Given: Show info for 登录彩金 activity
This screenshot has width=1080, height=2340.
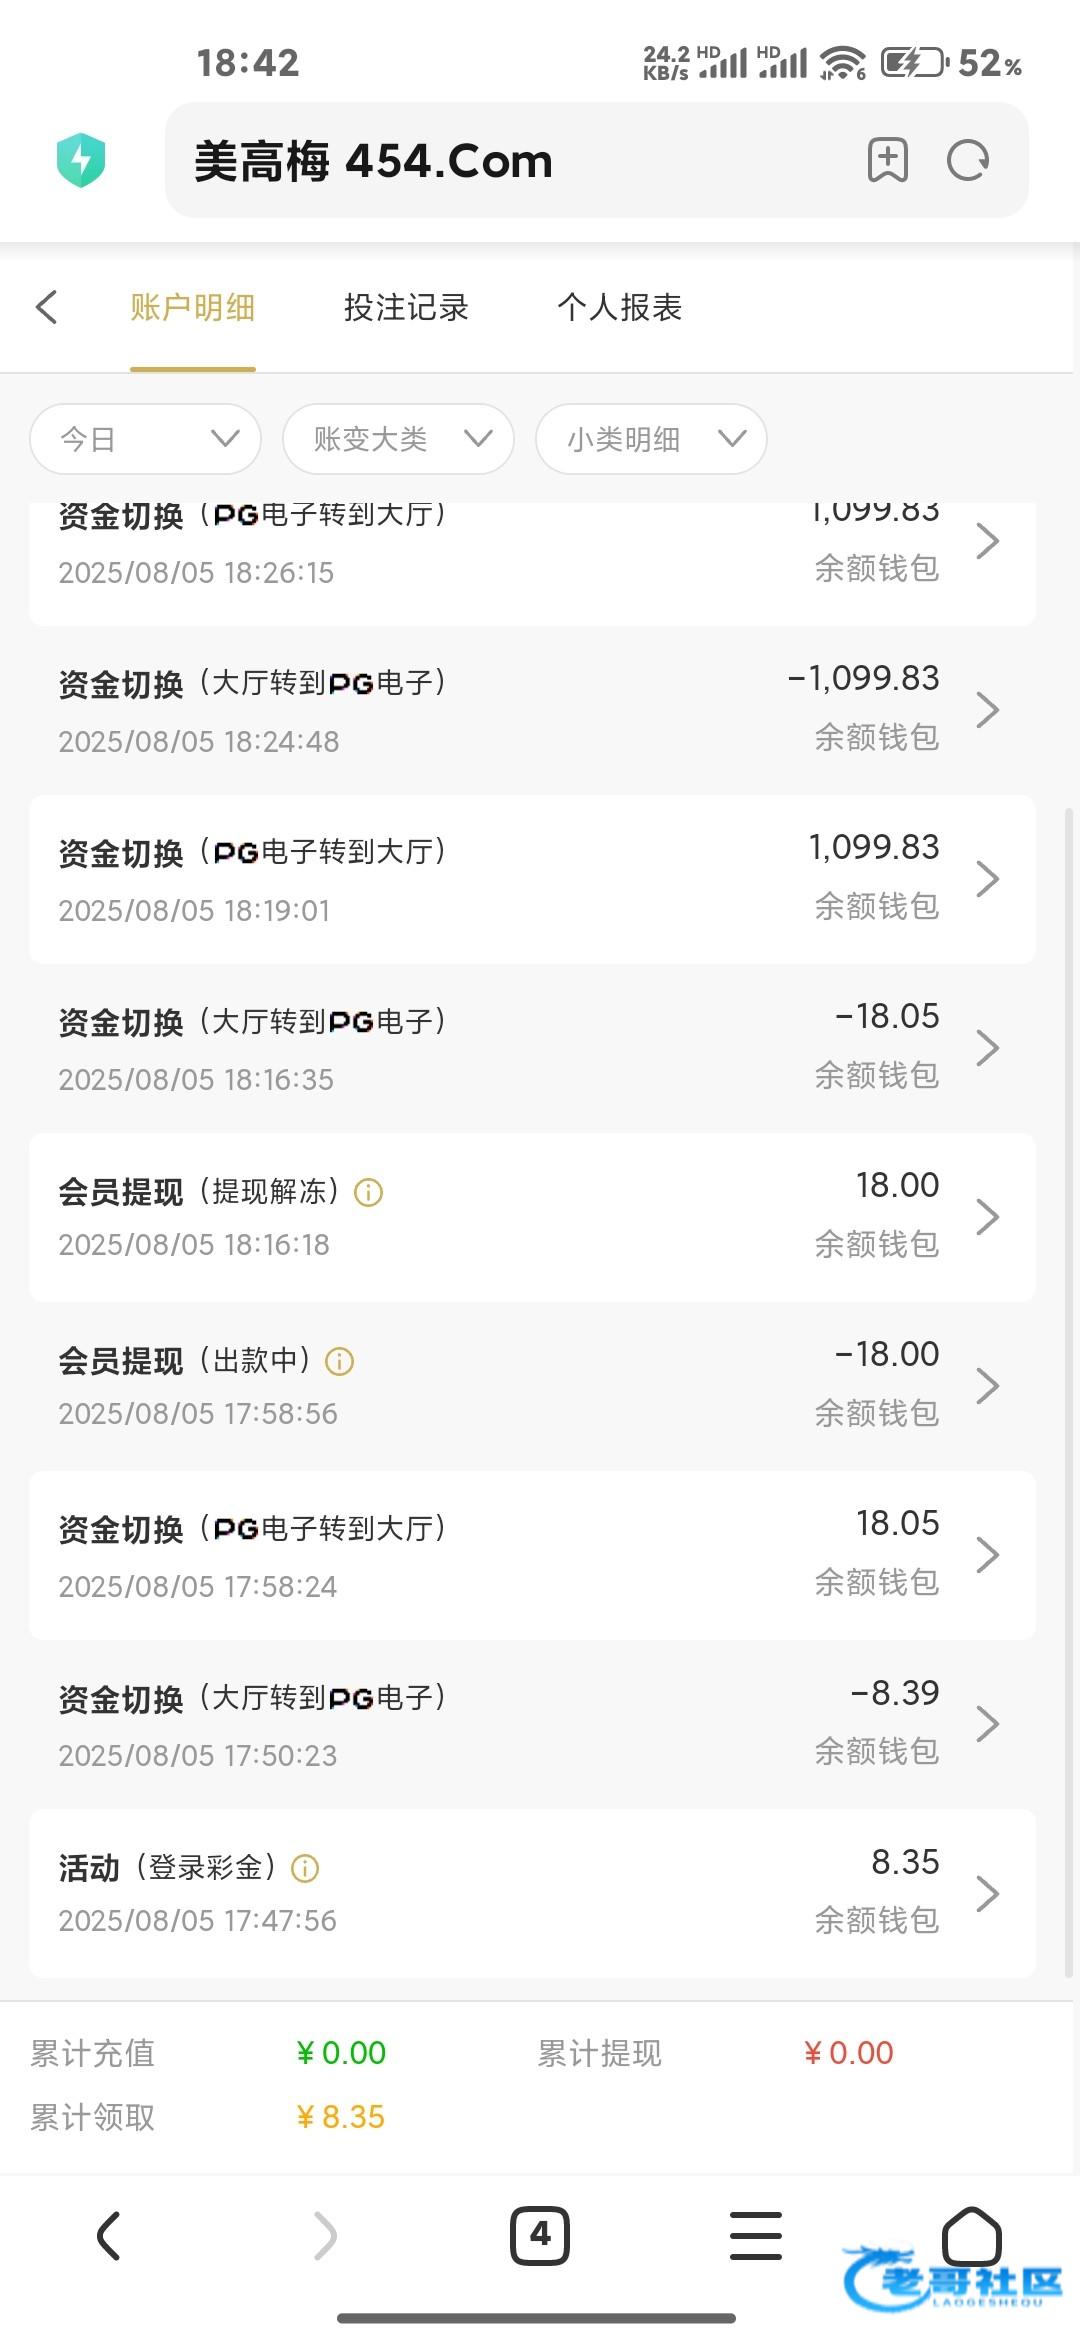Looking at the screenshot, I should click(x=305, y=1868).
